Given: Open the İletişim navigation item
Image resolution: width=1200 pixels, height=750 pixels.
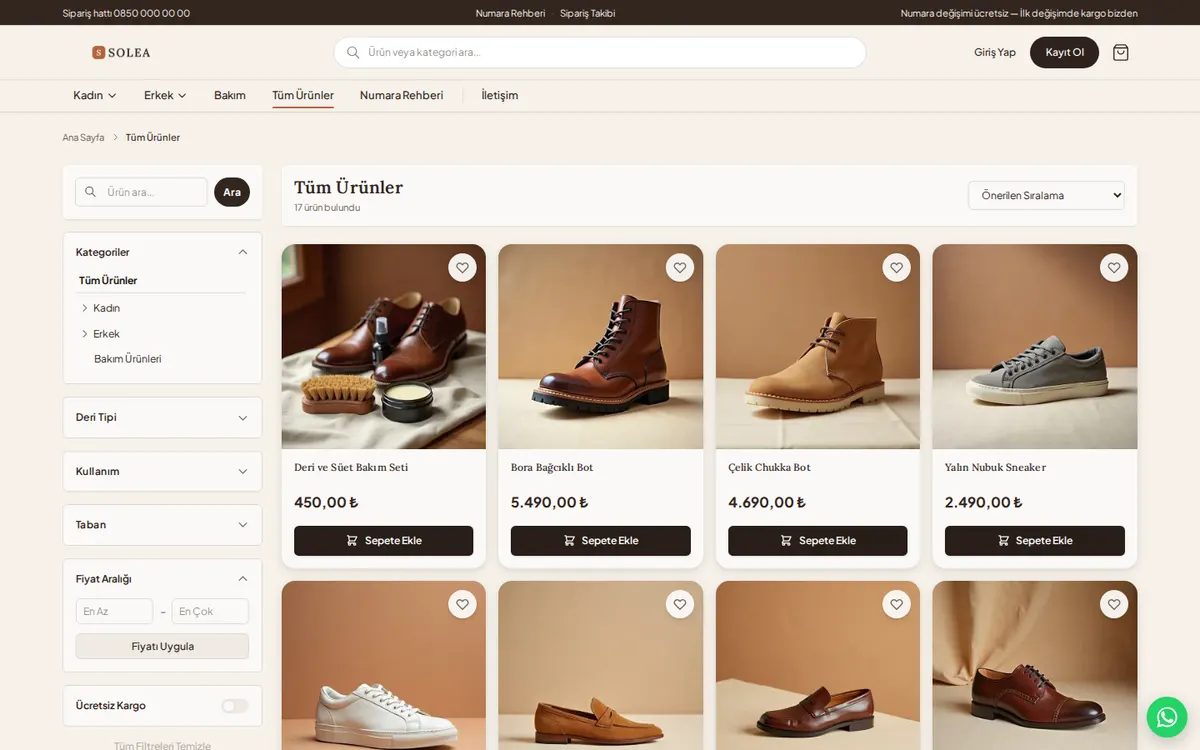Looking at the screenshot, I should 500,95.
